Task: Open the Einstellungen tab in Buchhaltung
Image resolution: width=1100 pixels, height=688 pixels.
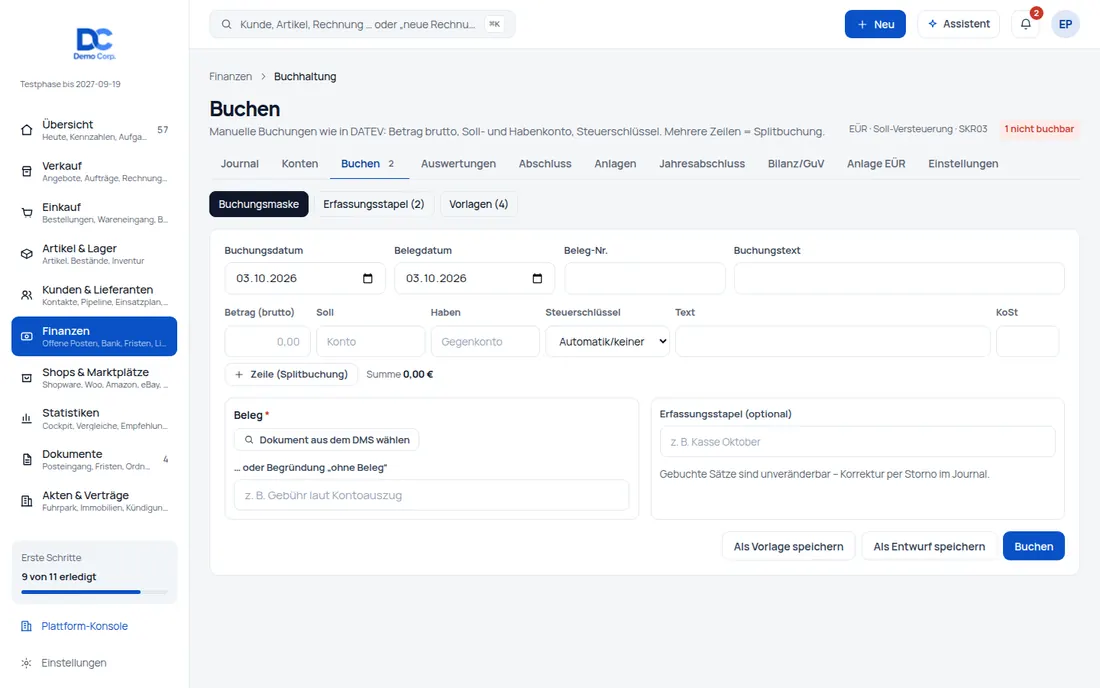Action: pos(962,163)
